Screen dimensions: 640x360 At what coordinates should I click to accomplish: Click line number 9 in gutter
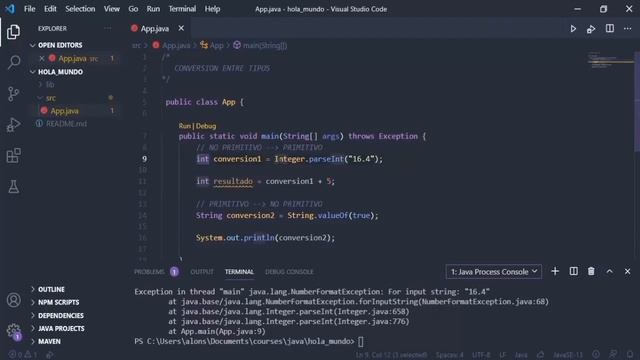[144, 159]
